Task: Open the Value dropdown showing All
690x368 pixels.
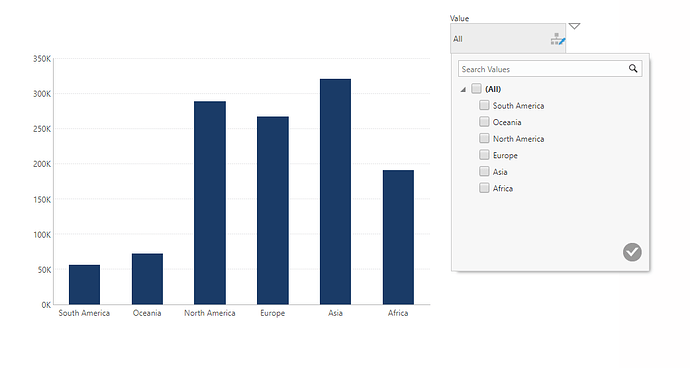Action: pos(508,39)
